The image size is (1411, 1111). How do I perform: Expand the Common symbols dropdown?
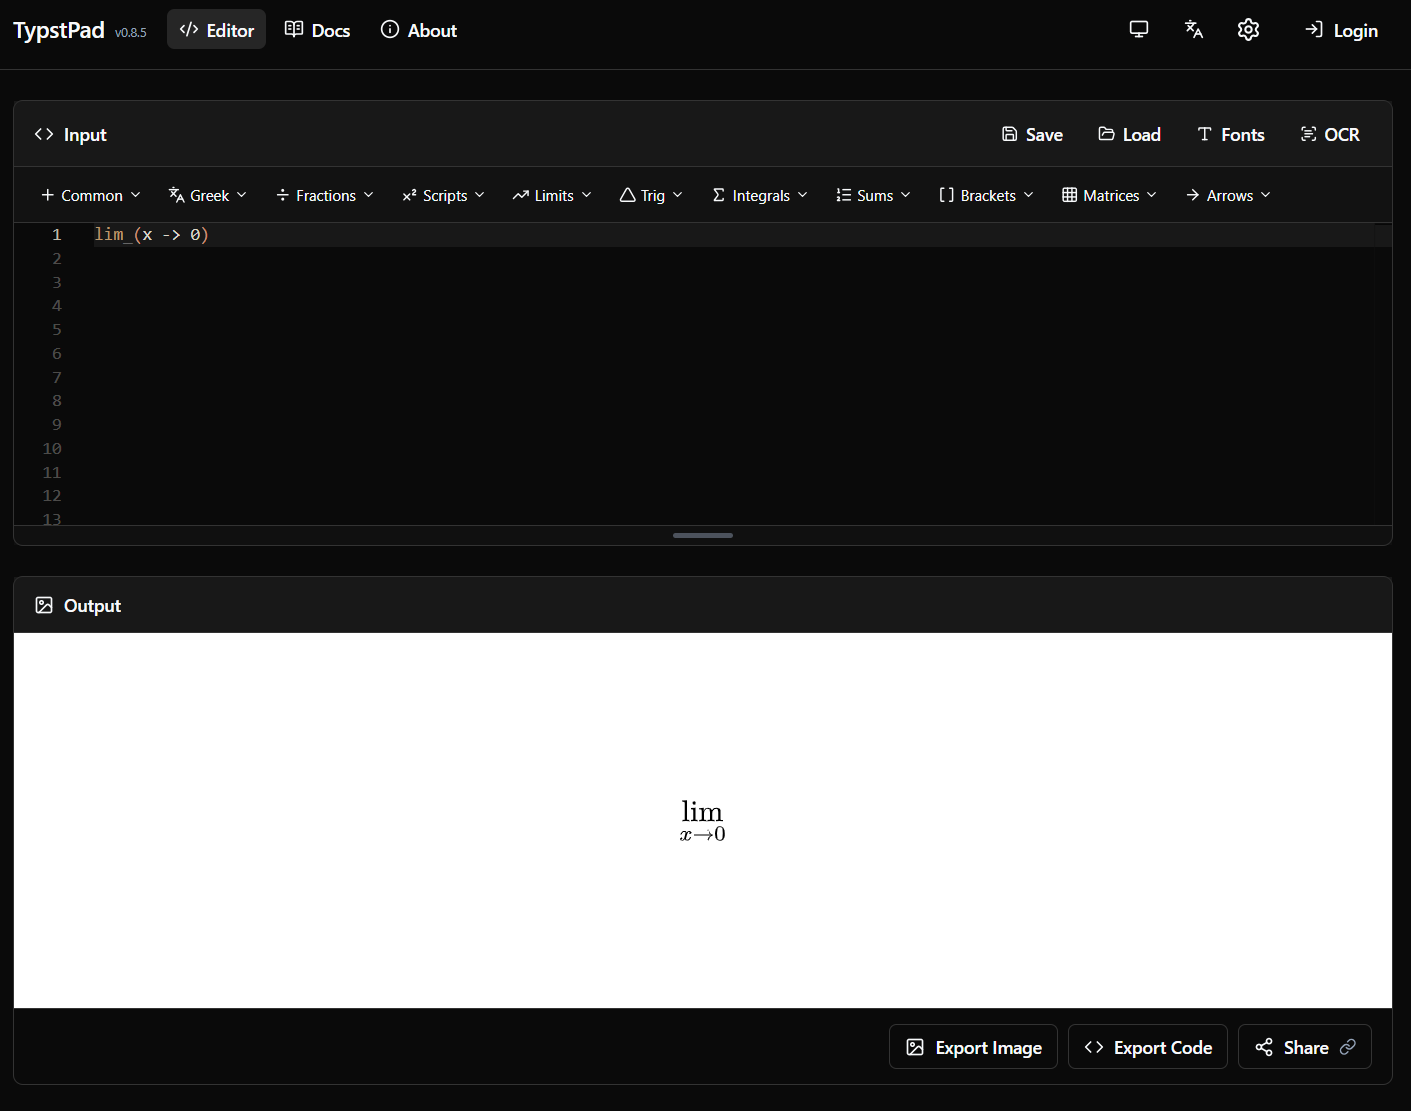click(x=91, y=196)
